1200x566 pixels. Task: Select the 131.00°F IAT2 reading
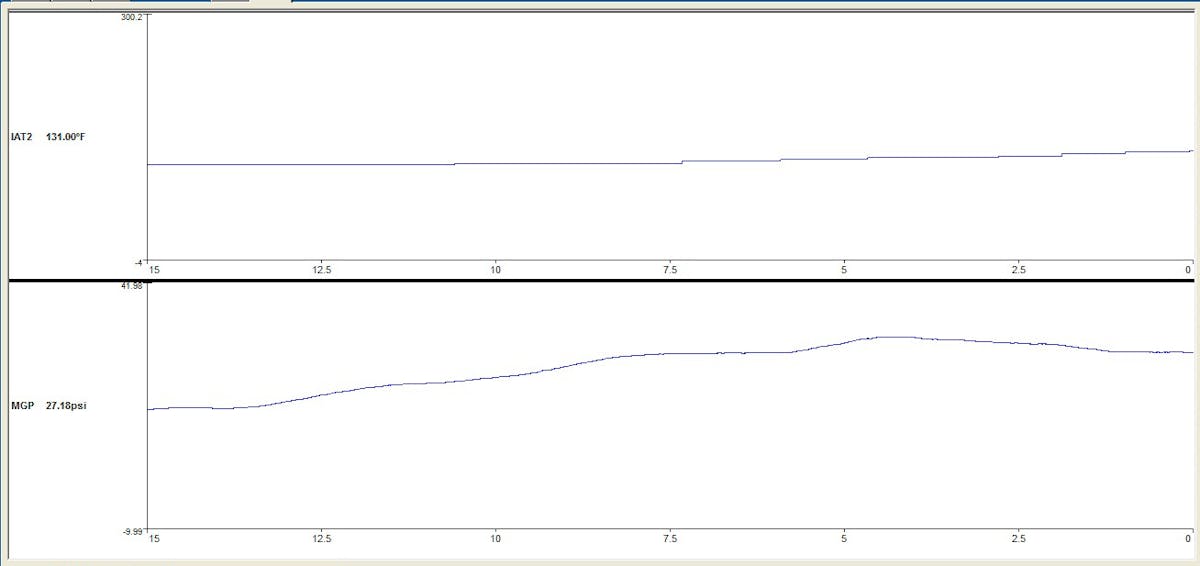pos(66,137)
